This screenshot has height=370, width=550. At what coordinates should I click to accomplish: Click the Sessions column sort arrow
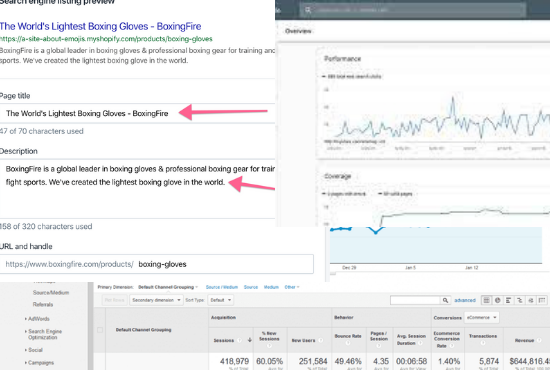tap(250, 340)
